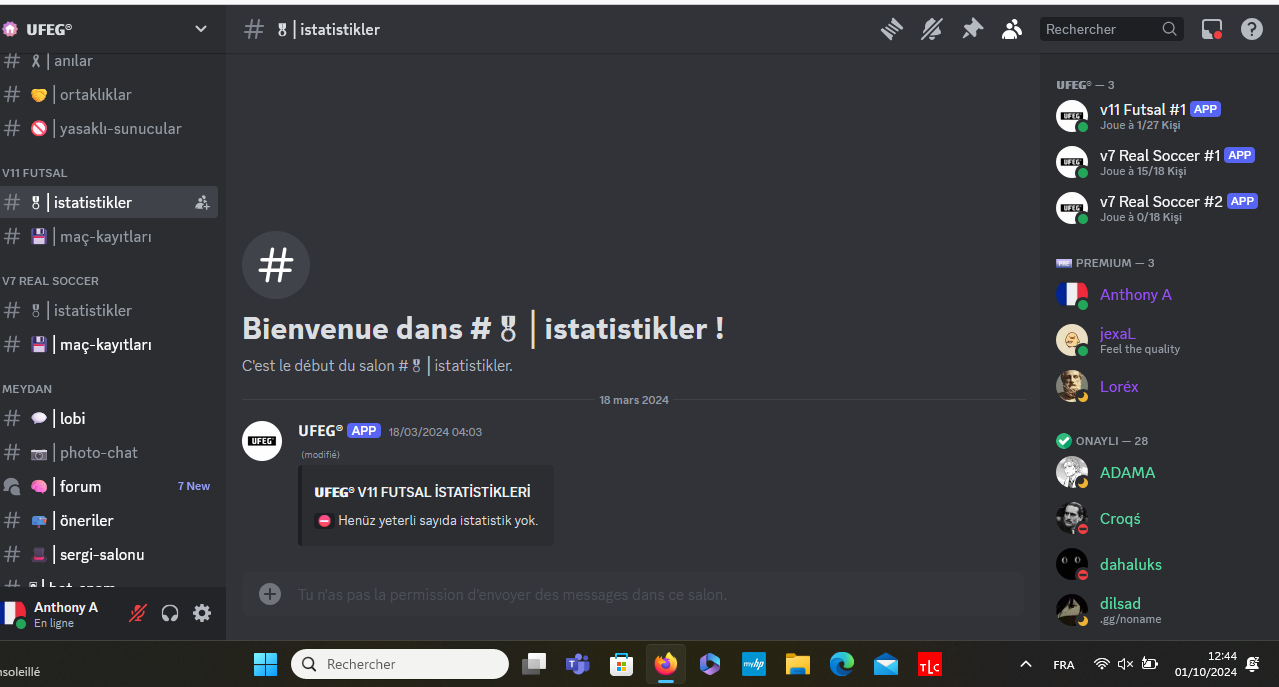Select member Croqś

1156,519
